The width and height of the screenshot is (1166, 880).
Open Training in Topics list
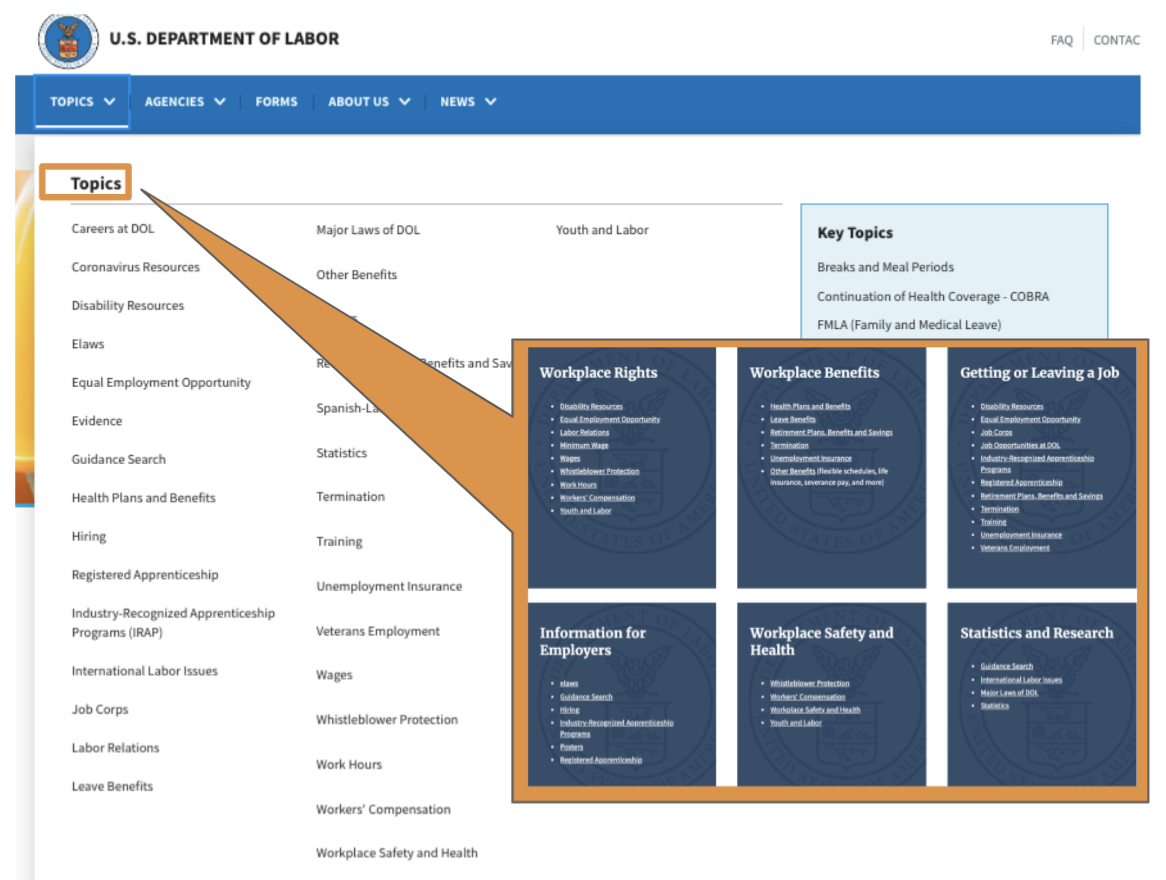339,542
